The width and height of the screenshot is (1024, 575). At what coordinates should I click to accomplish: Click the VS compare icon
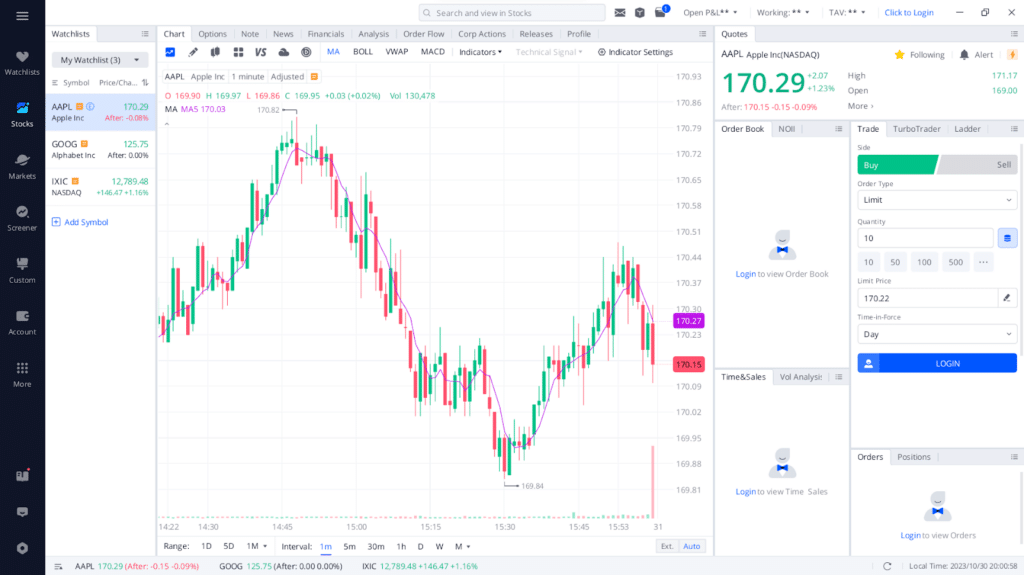261,52
